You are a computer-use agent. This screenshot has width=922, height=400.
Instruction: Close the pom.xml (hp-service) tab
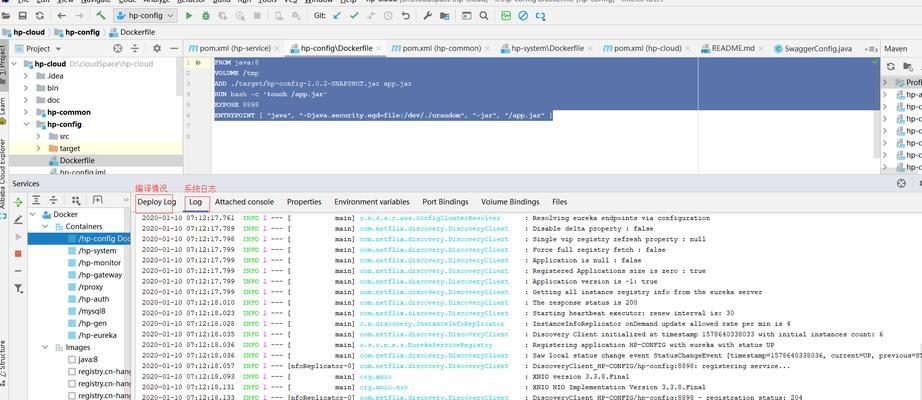(278, 48)
